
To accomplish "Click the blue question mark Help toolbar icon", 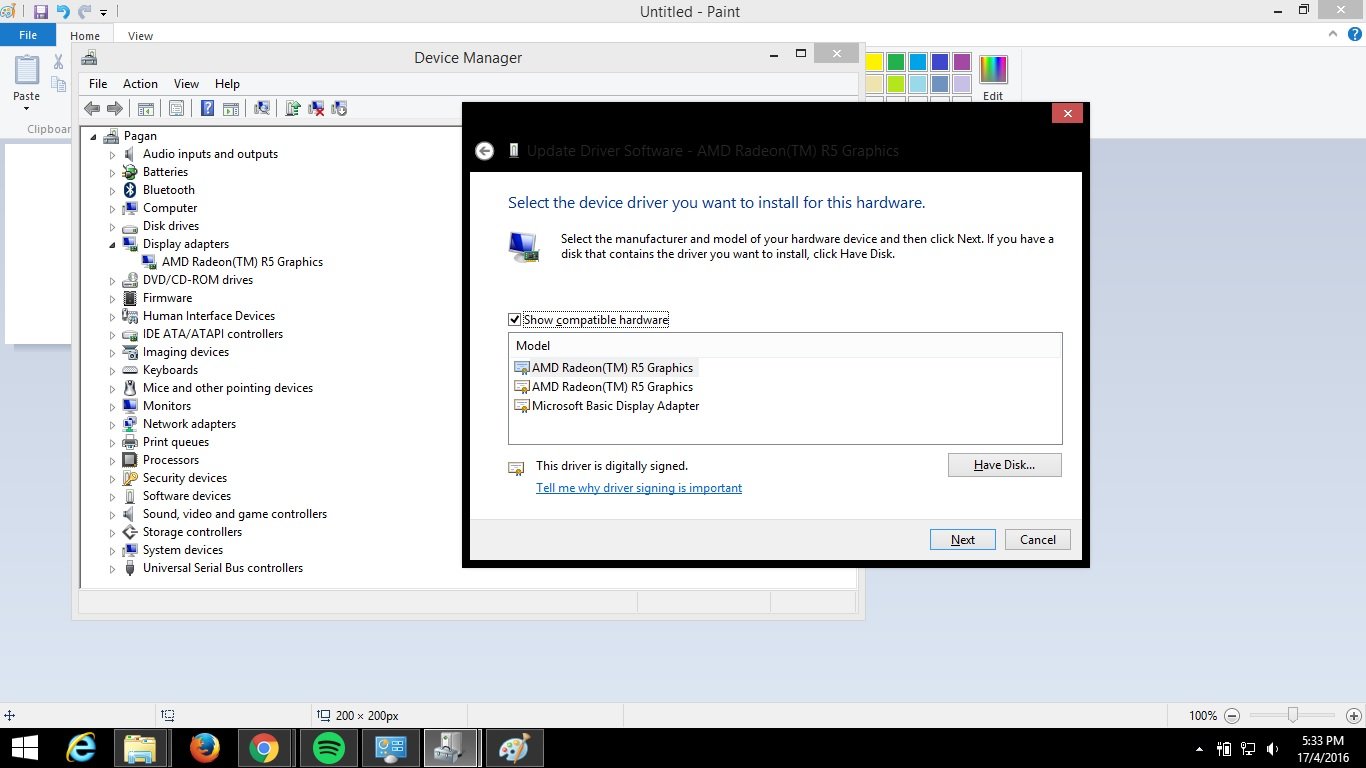I will (207, 108).
